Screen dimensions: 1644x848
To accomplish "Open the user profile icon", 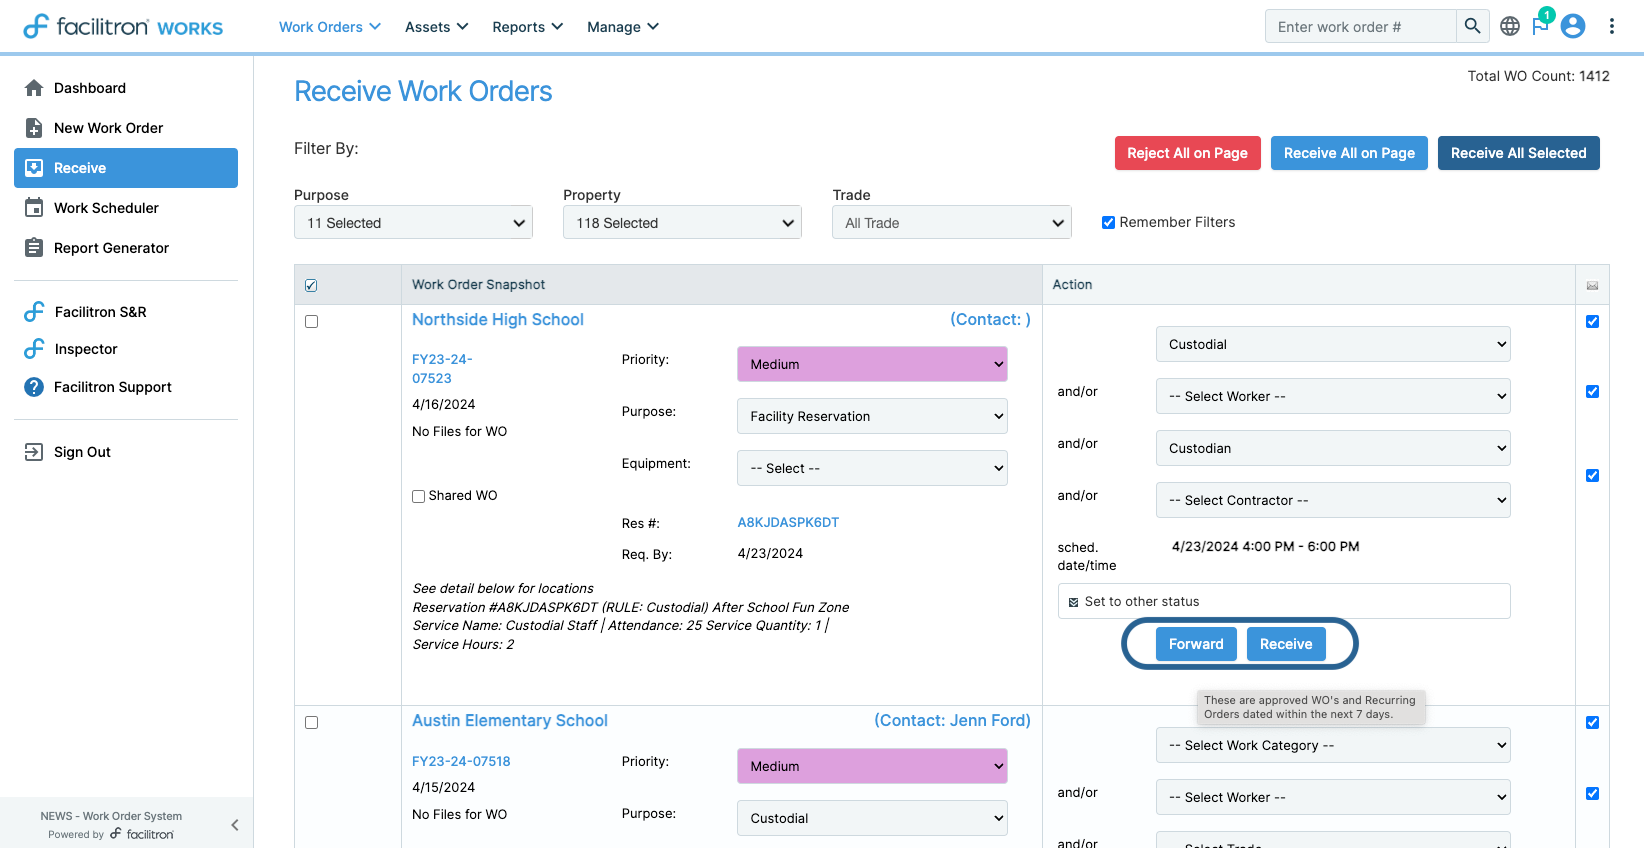I will [x=1573, y=26].
